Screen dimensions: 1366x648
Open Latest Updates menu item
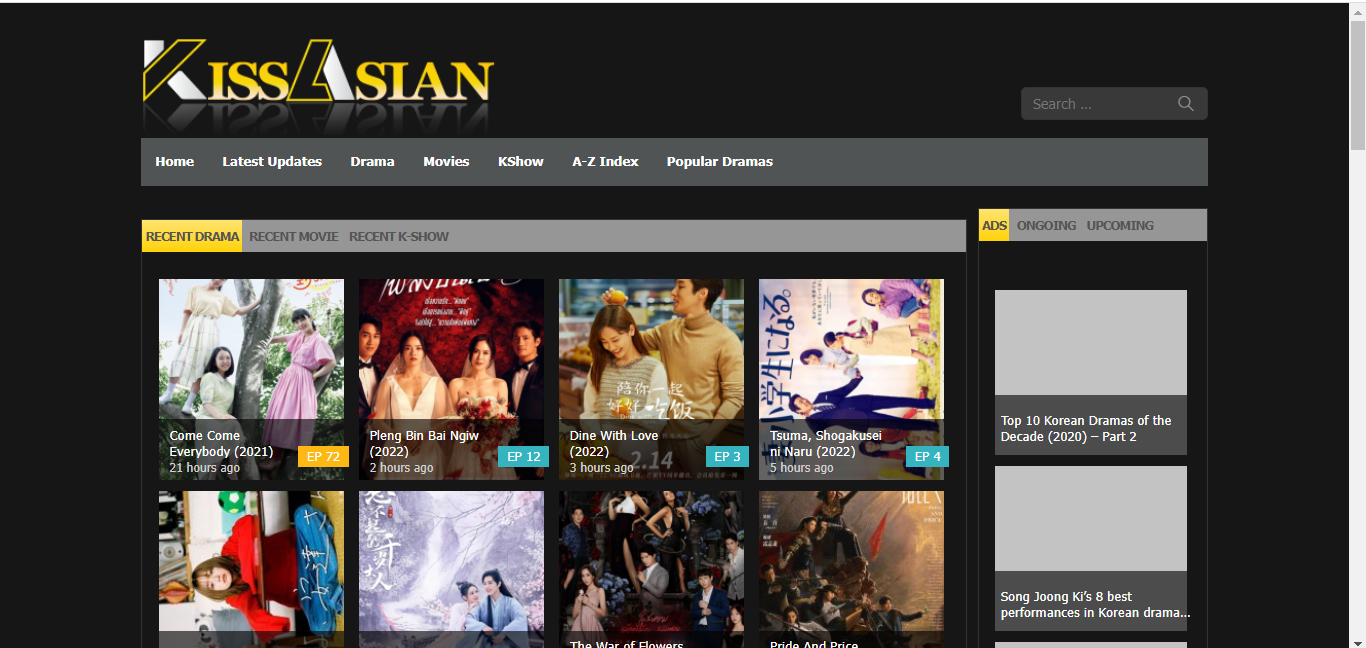pos(272,161)
